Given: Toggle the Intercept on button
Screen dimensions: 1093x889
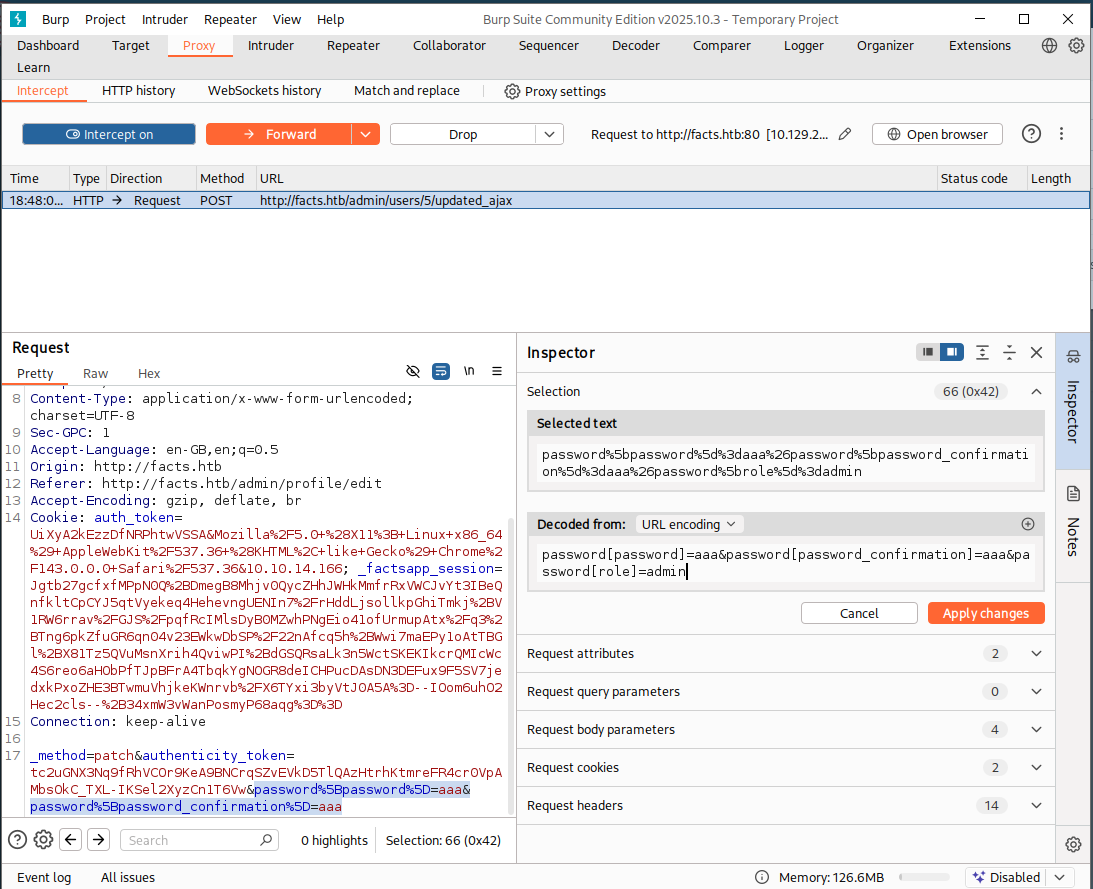Looking at the screenshot, I should pyautogui.click(x=109, y=135).
